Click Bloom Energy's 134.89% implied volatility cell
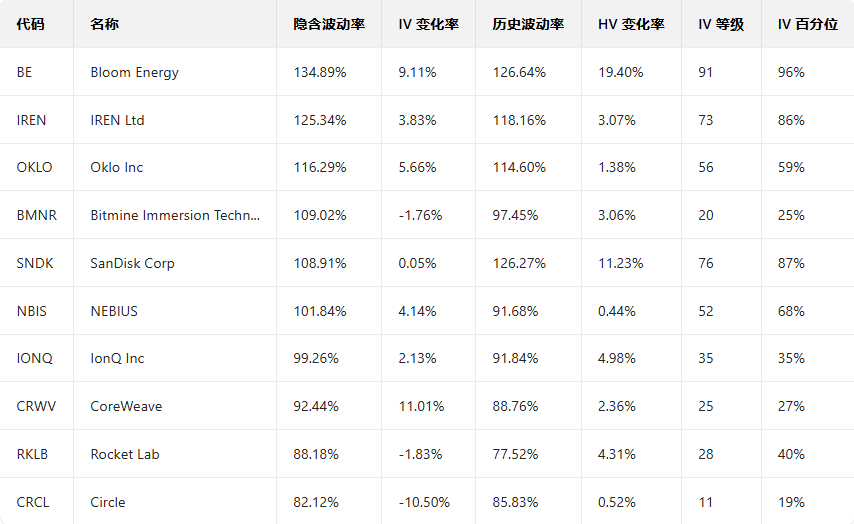The image size is (854, 524). tap(320, 72)
